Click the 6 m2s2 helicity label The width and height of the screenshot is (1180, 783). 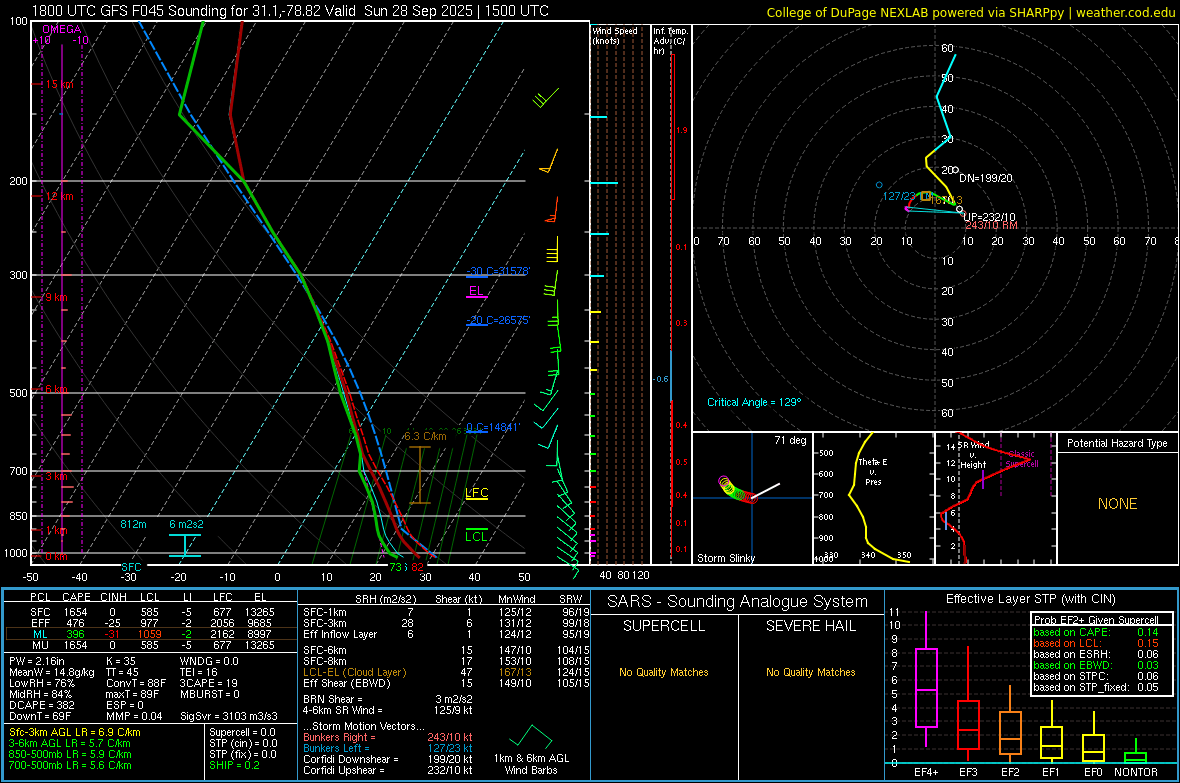coord(187,524)
